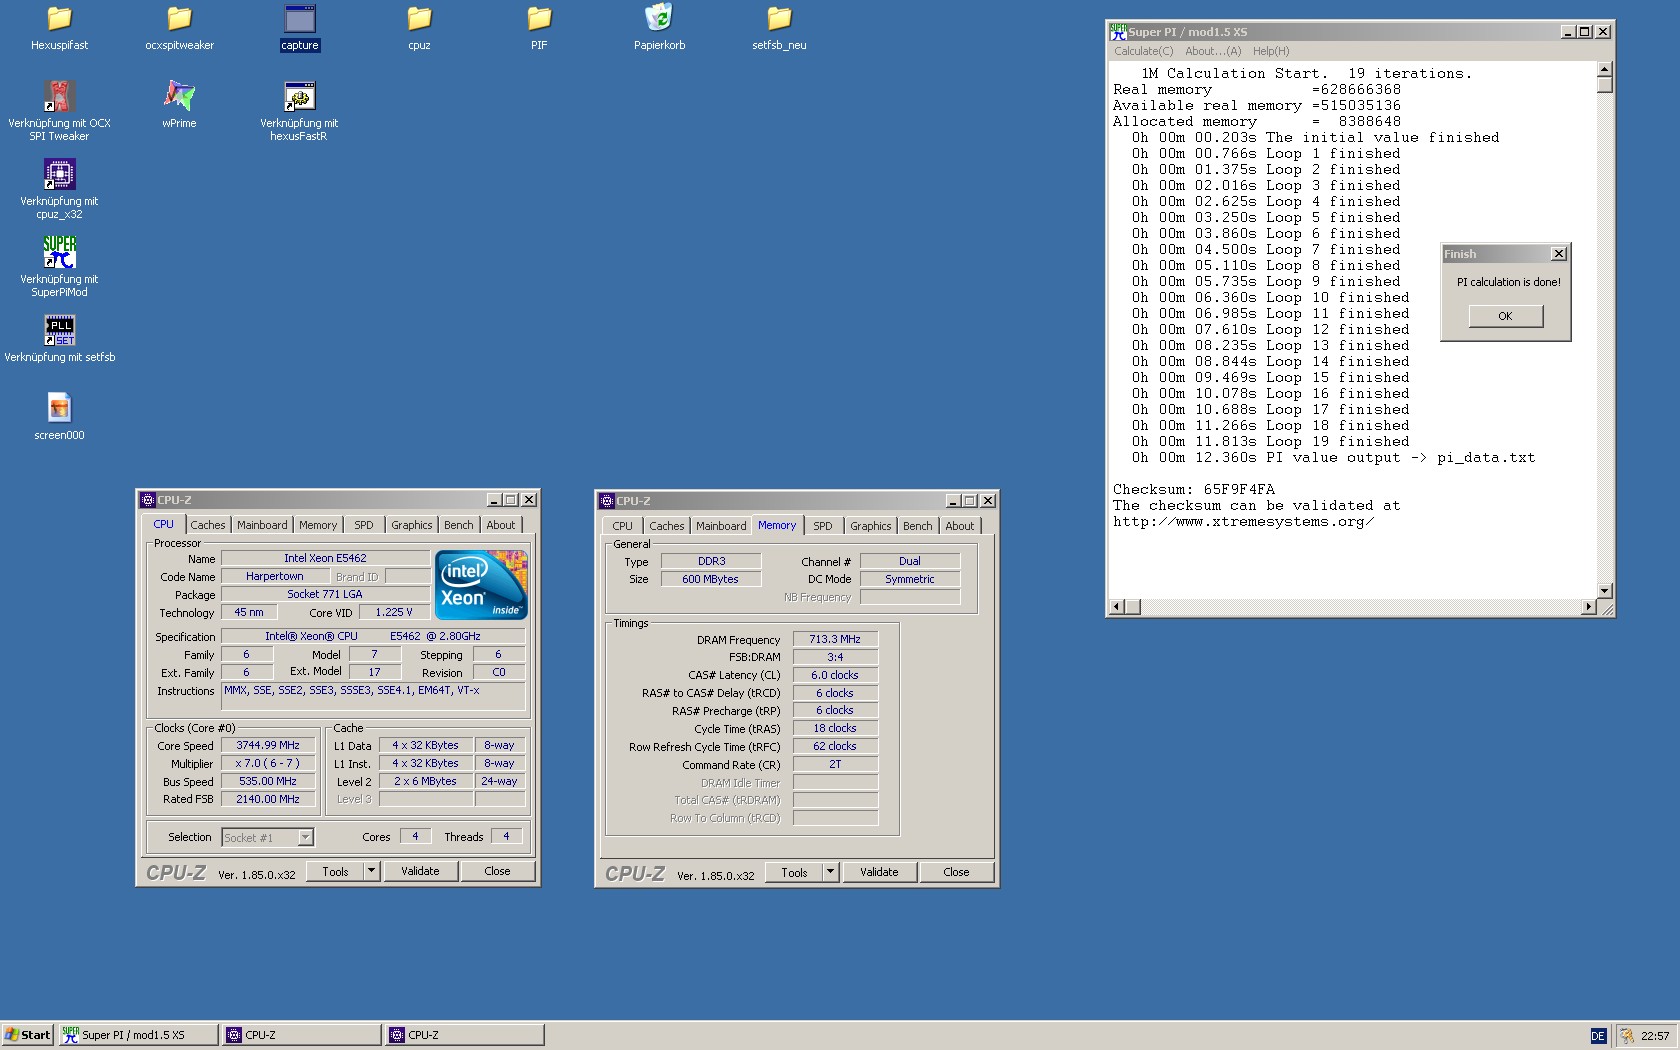The width and height of the screenshot is (1680, 1050).
Task: Click the Super PI title bar icon
Action: [1118, 32]
